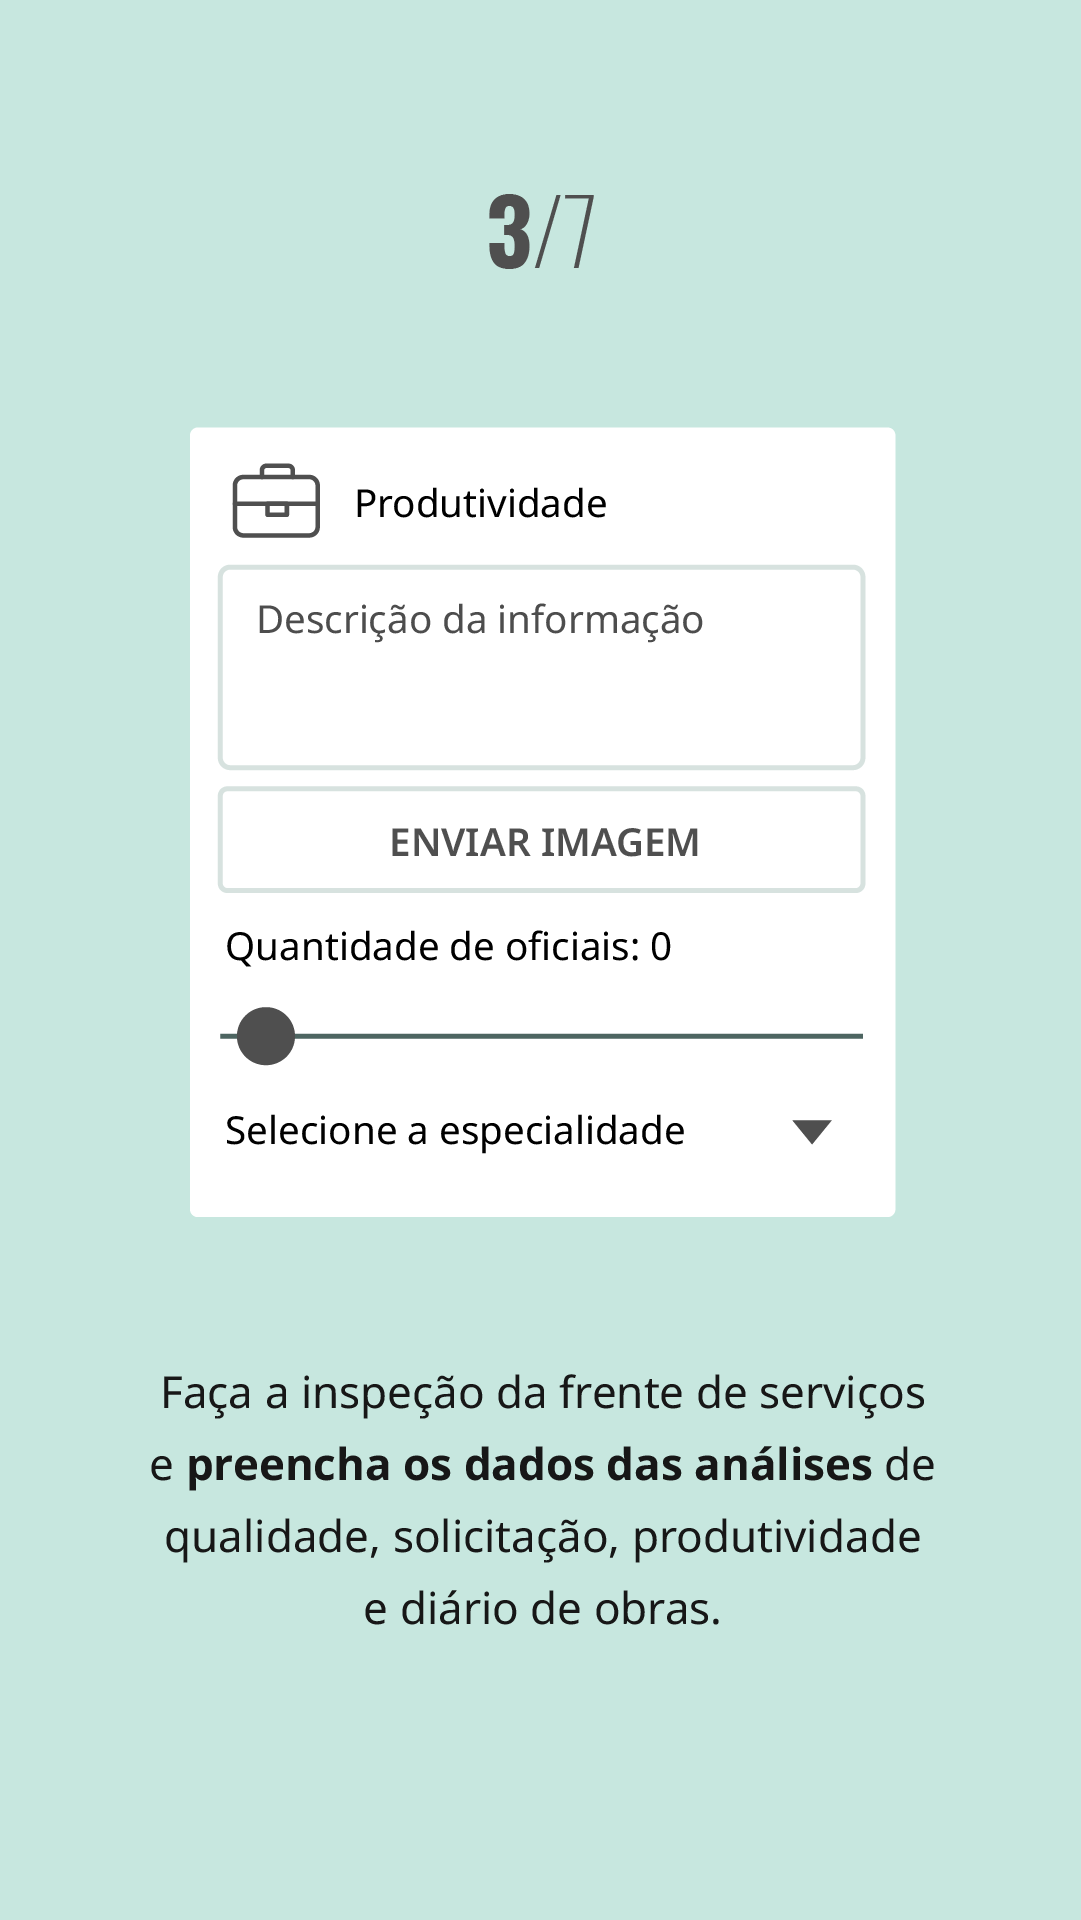Click the especialidade dropdown arrow triangle

(x=811, y=1131)
